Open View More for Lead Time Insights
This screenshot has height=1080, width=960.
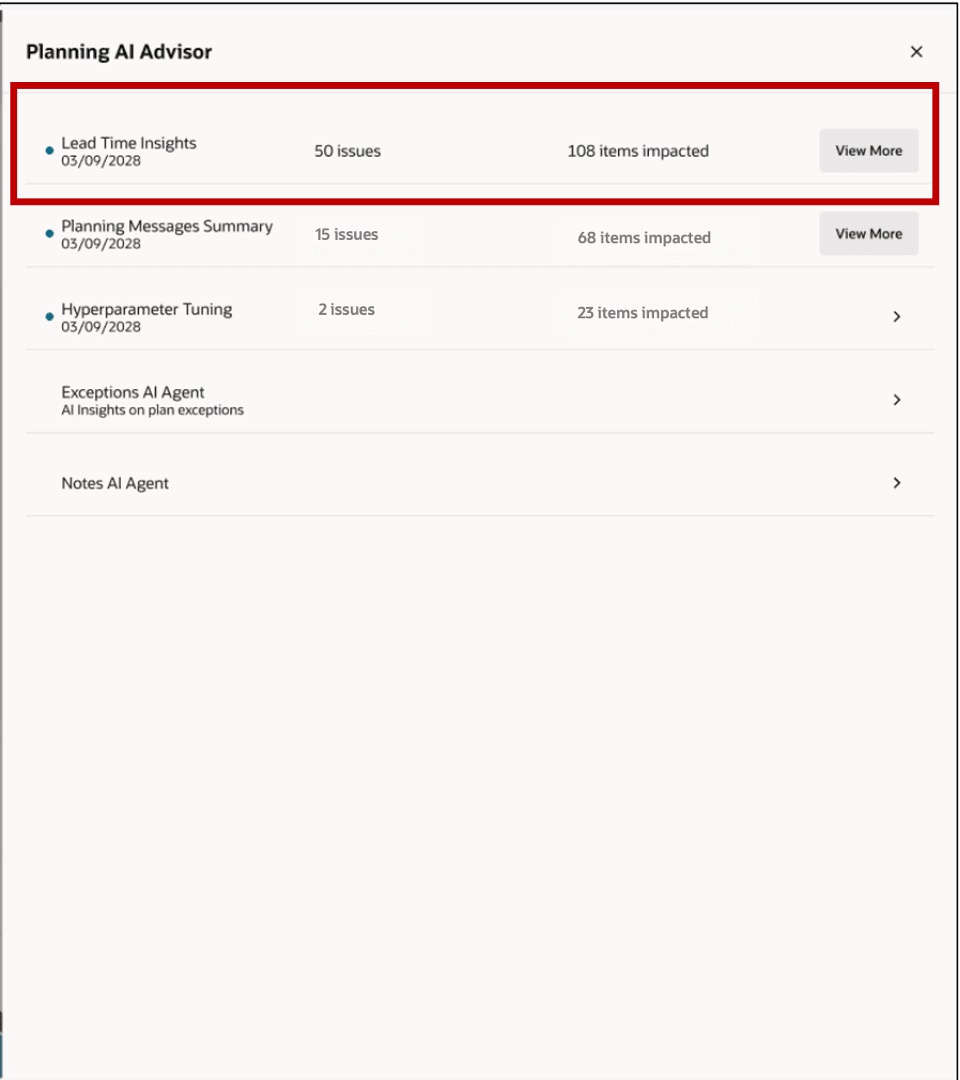[x=868, y=150]
